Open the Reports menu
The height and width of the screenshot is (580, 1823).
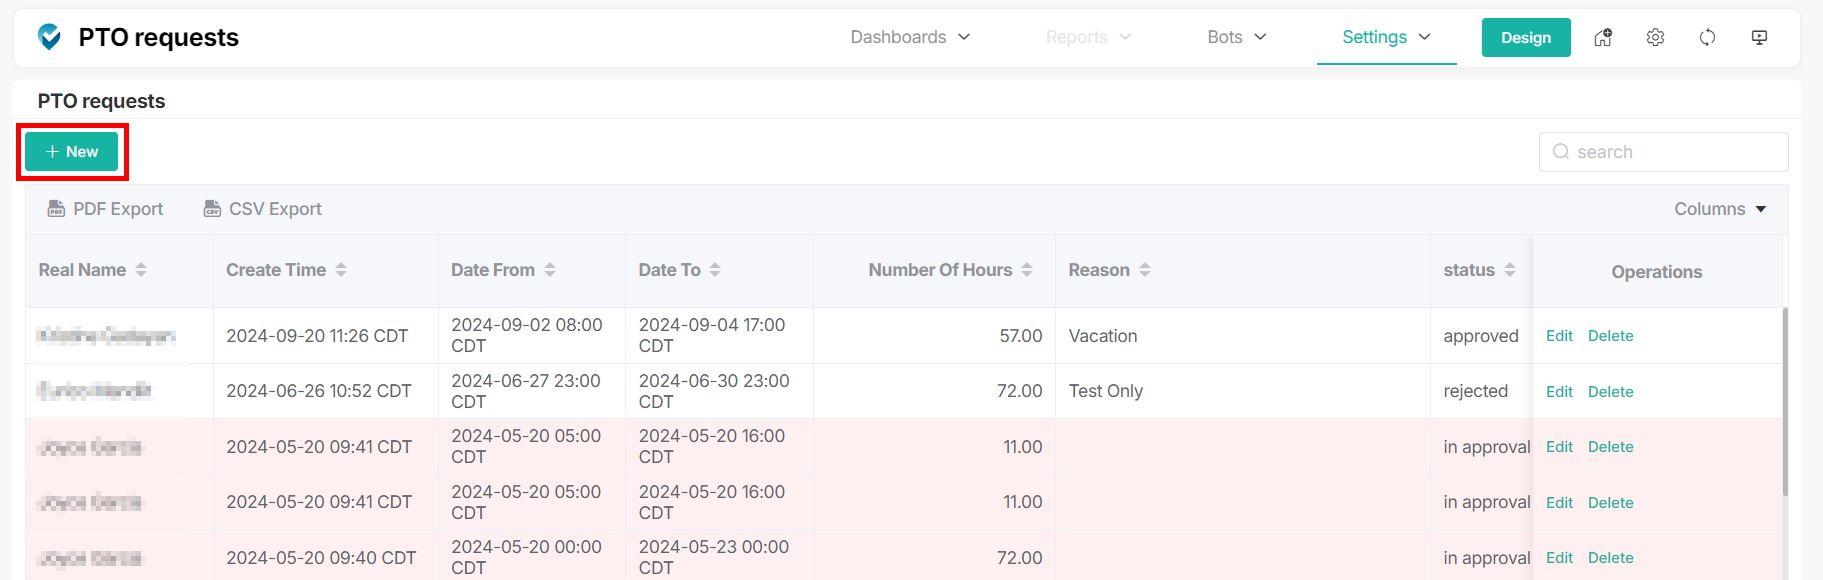pos(1088,37)
